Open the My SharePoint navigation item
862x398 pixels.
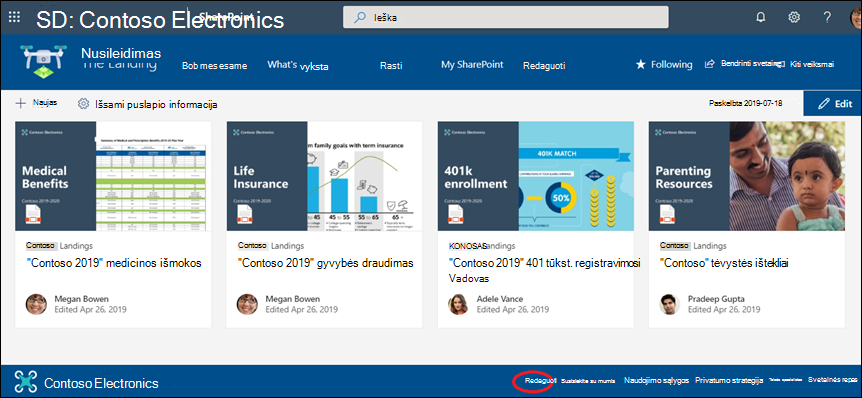point(472,65)
